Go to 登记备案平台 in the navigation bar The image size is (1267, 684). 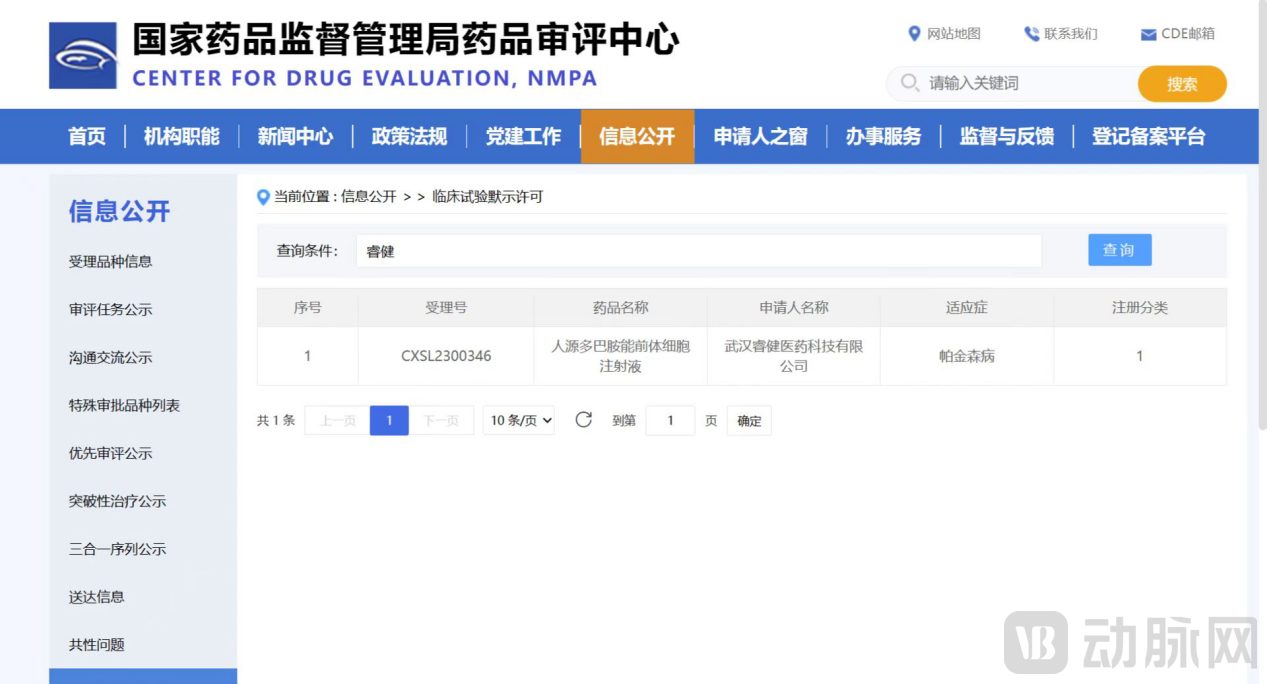click(x=1148, y=136)
